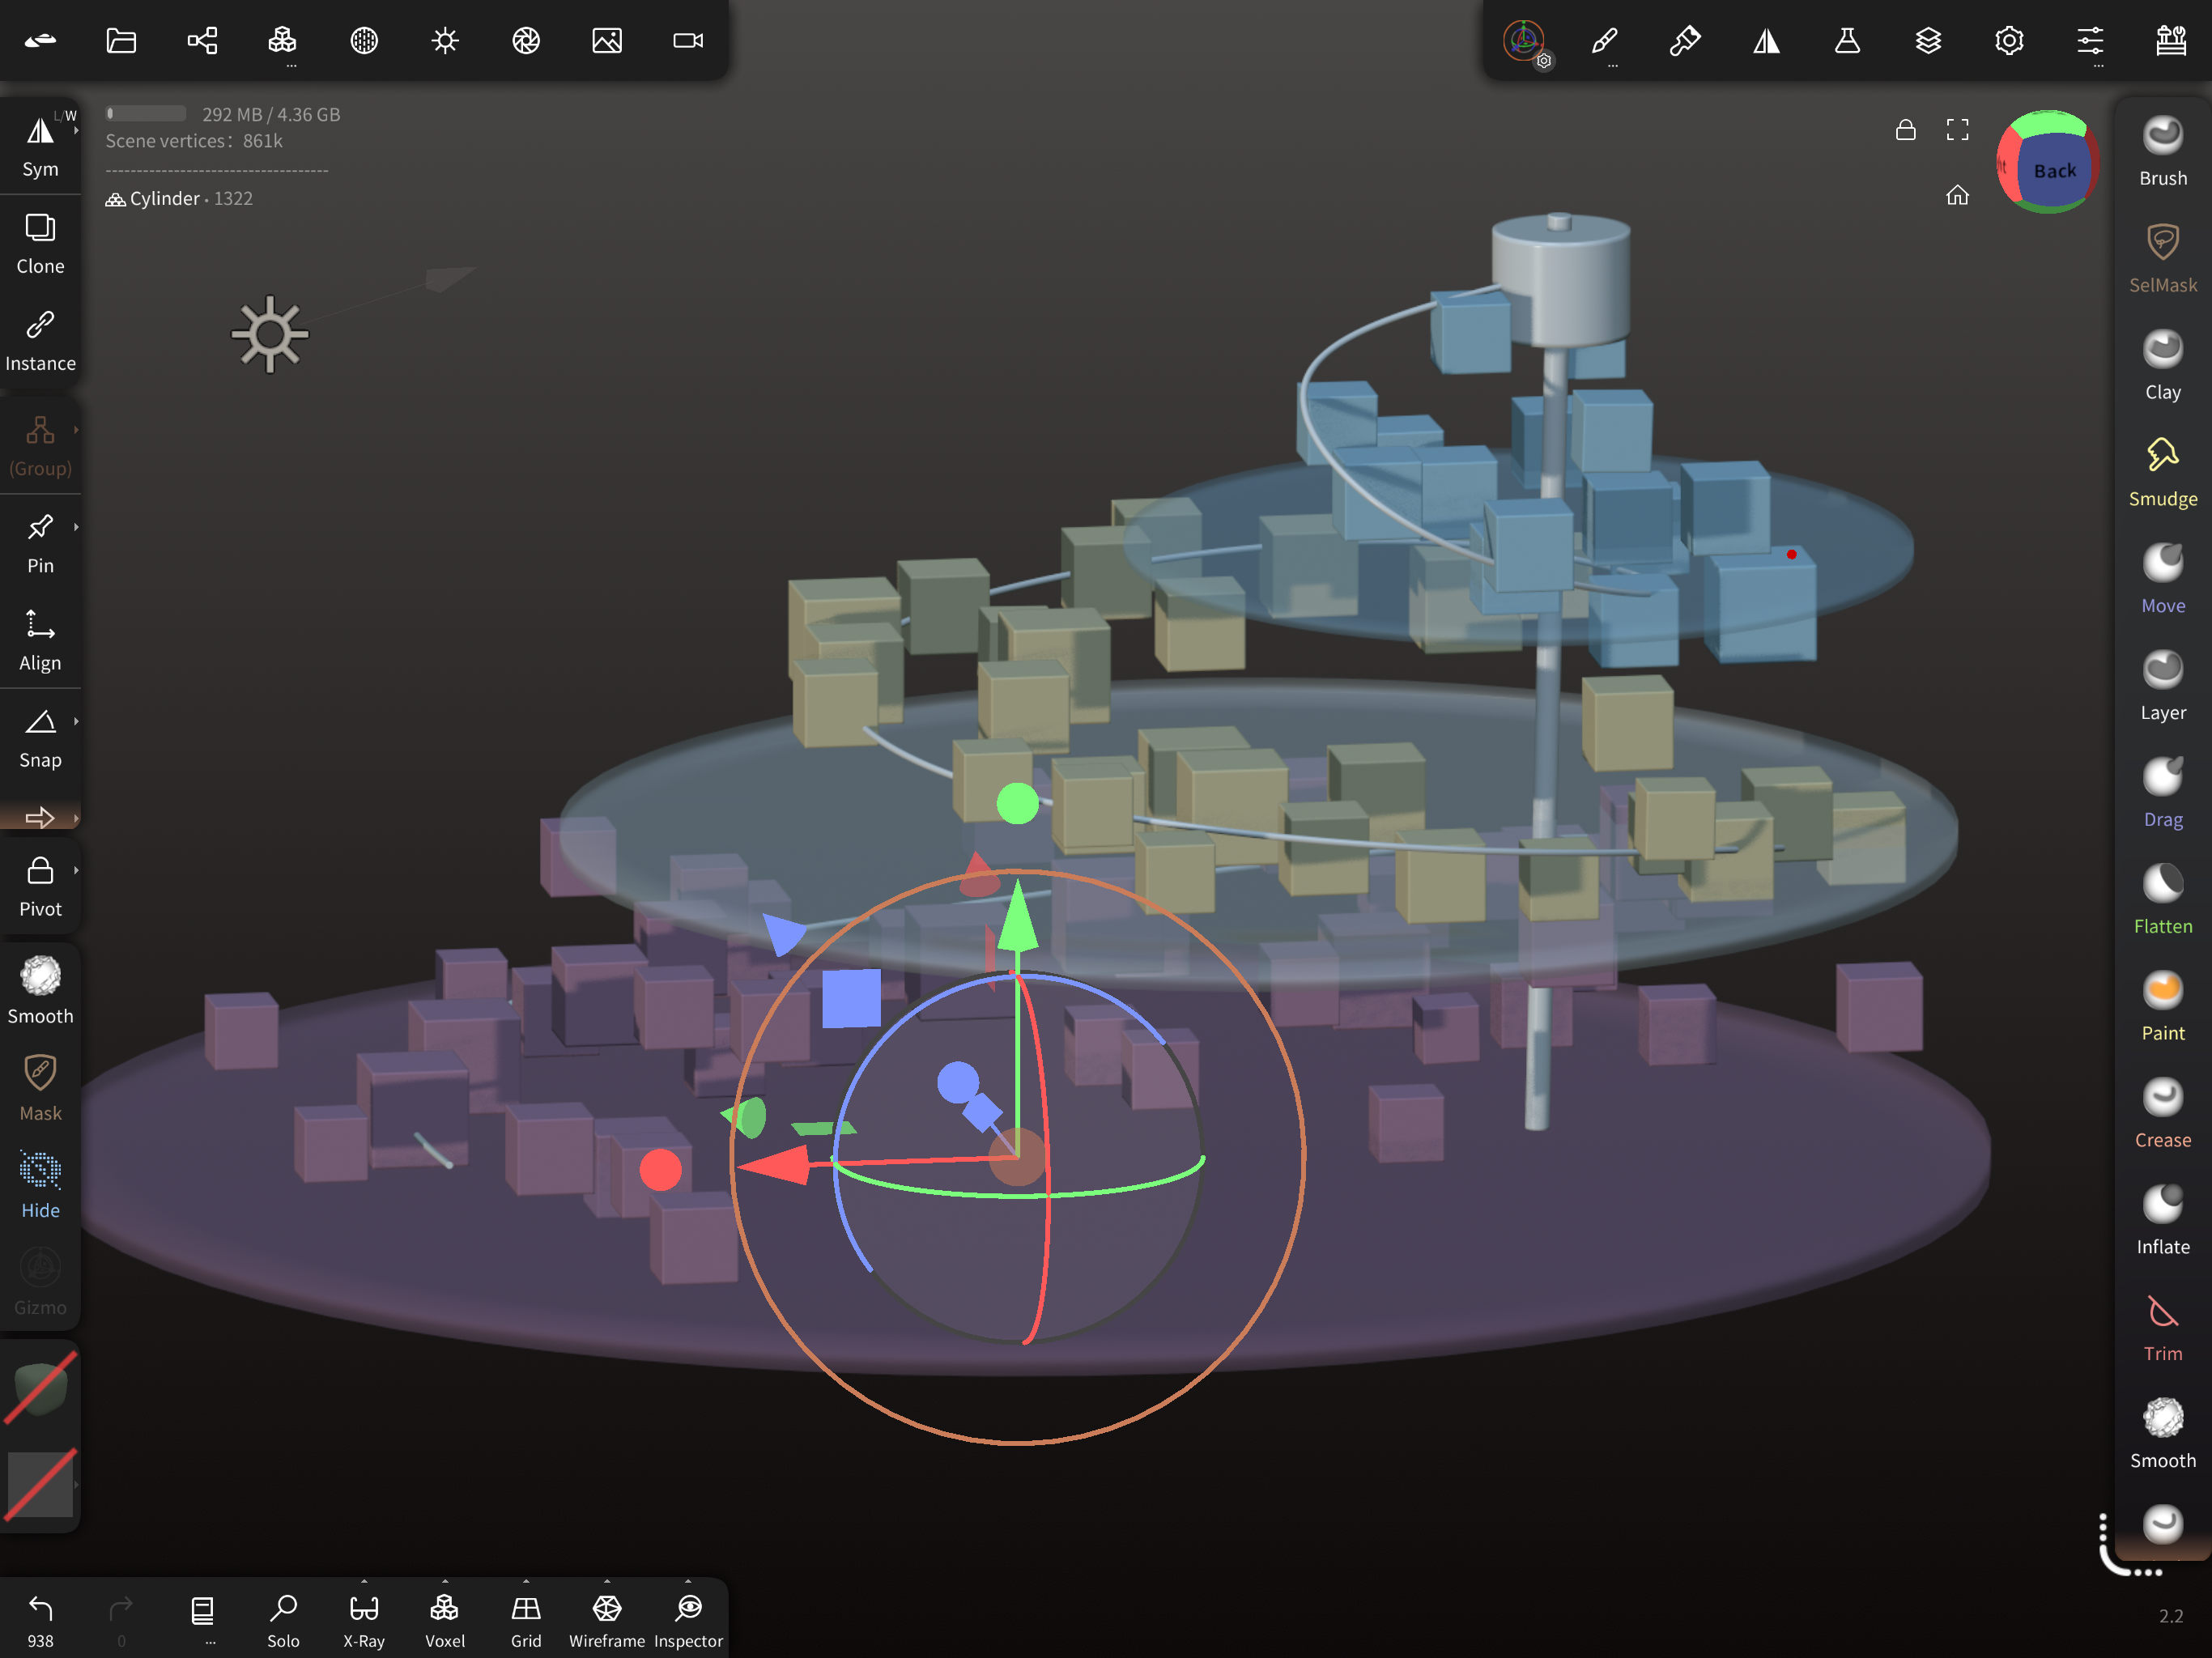Image resolution: width=2212 pixels, height=1658 pixels.
Task: Open the lighting sun settings
Action: (x=445, y=41)
